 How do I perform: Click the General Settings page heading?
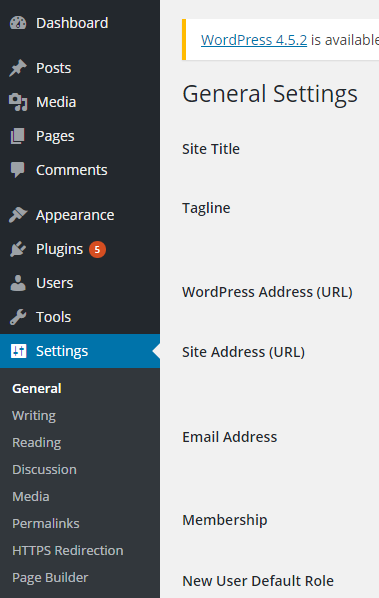270,94
